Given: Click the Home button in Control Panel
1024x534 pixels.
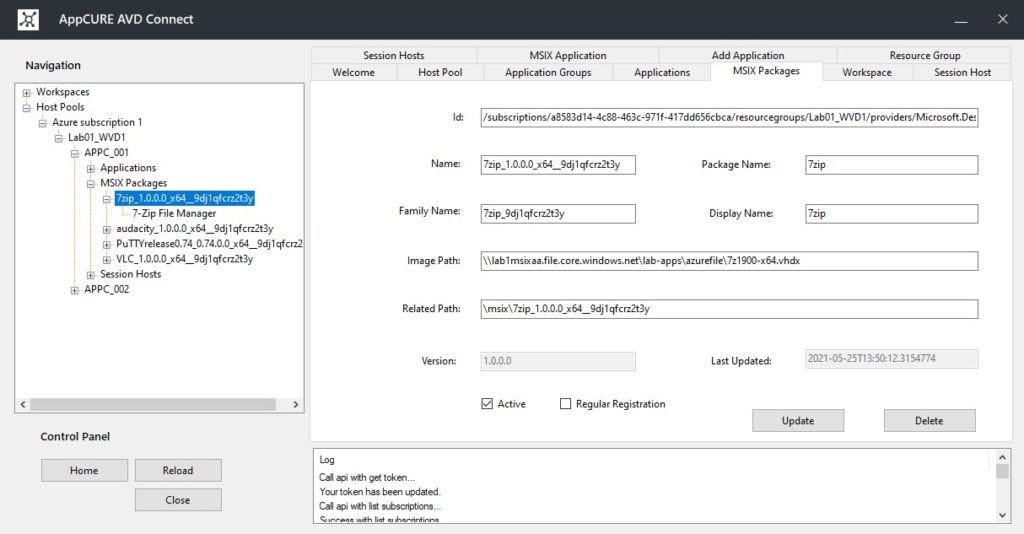Looking at the screenshot, I should click(84, 471).
